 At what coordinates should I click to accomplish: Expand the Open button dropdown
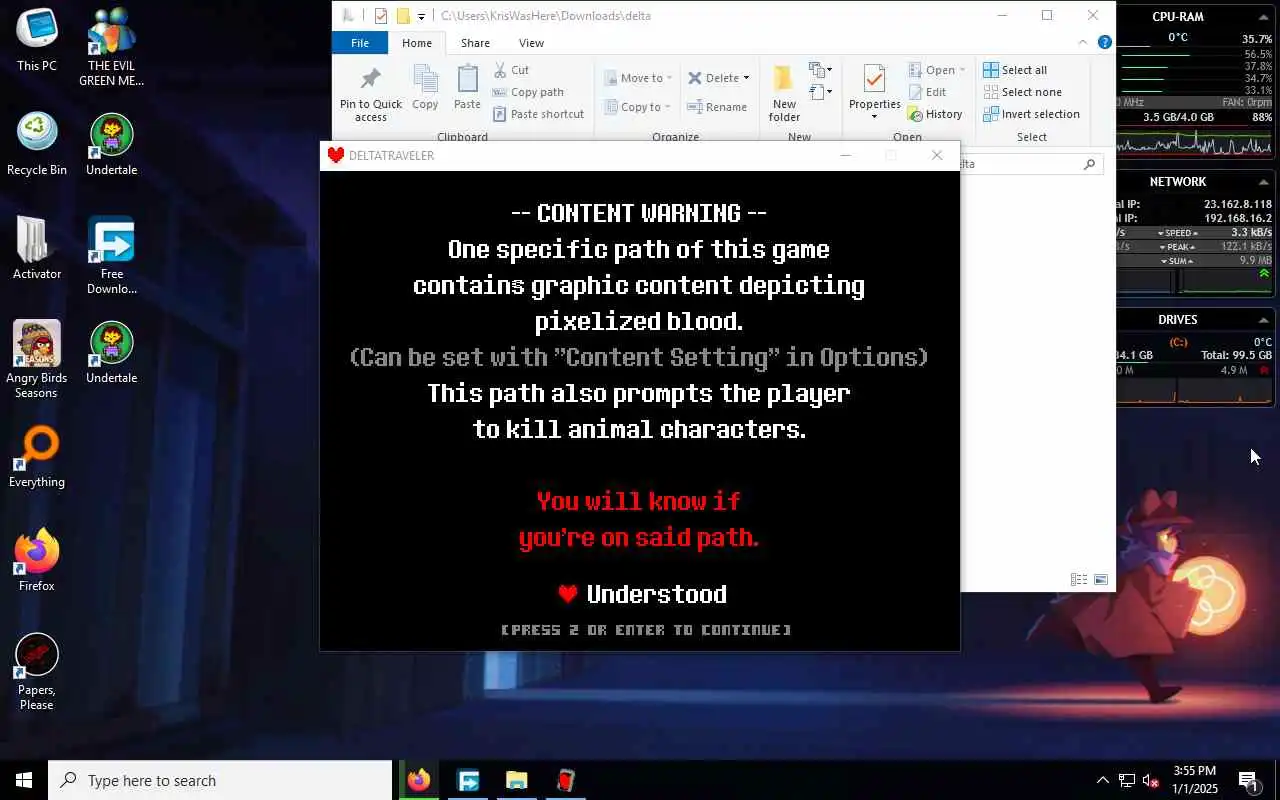(x=962, y=70)
